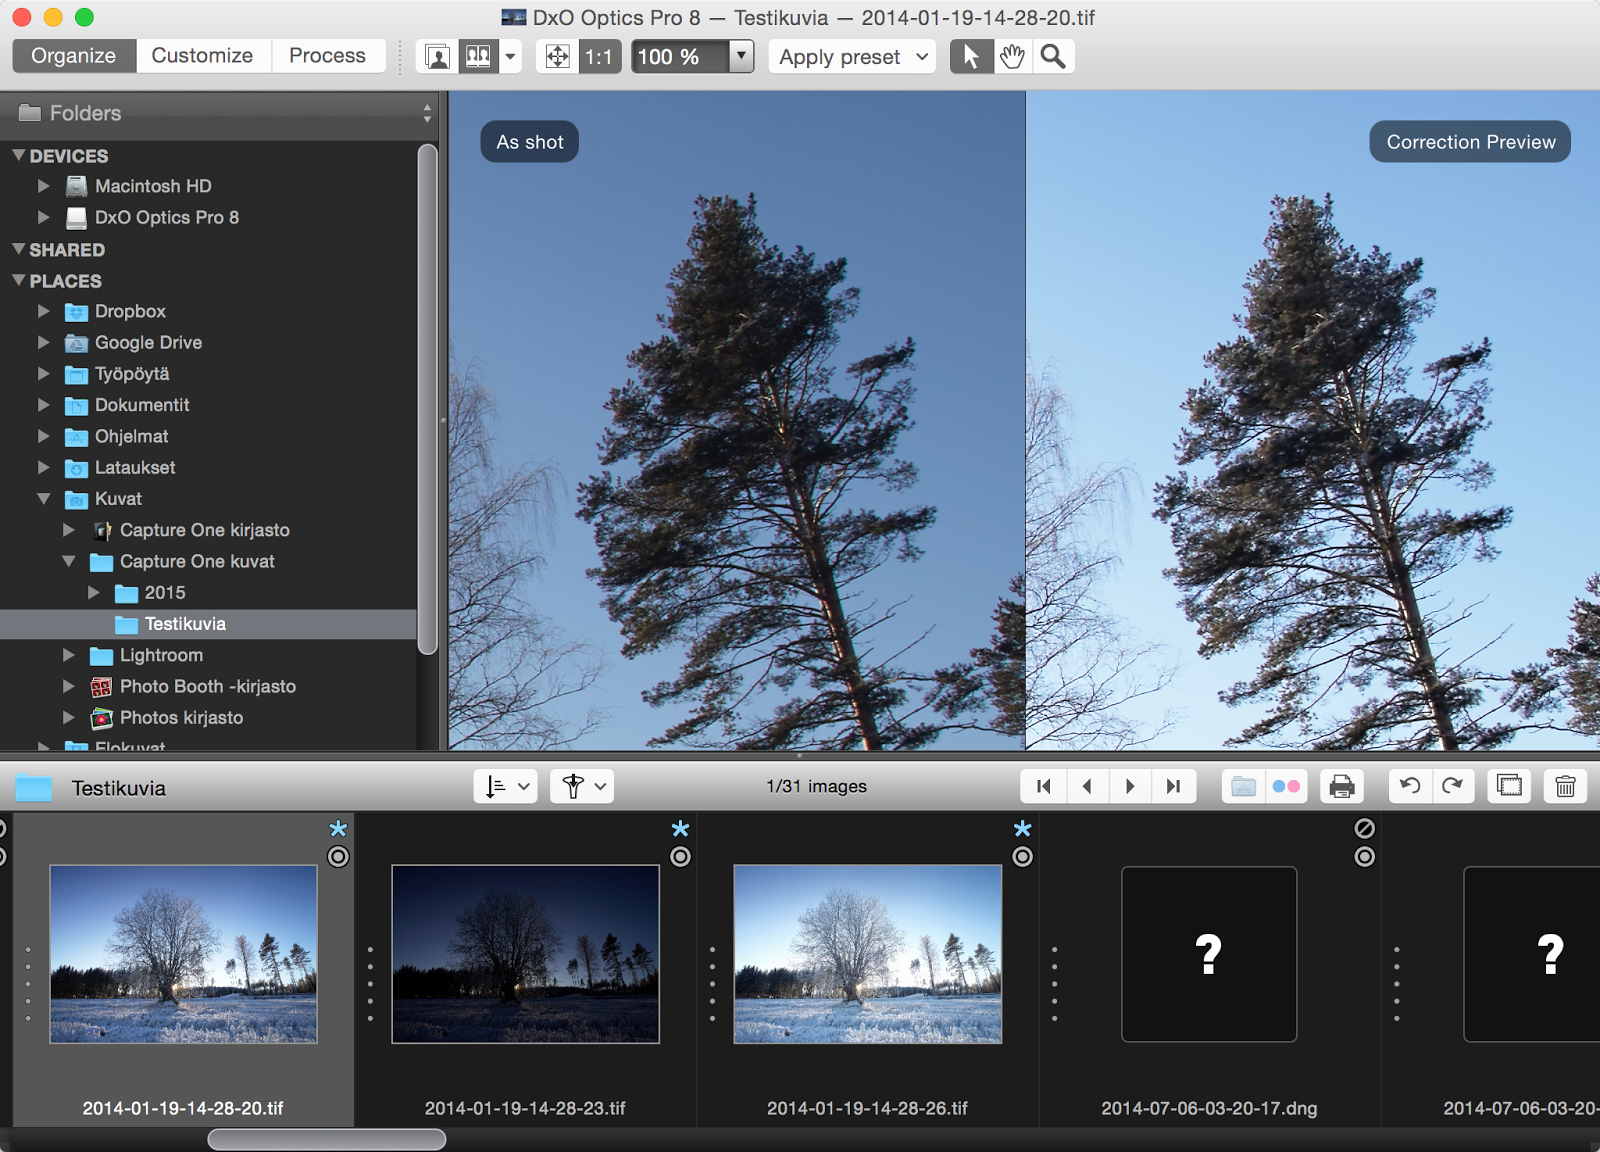Go to the next image
The height and width of the screenshot is (1152, 1600).
pos(1130,787)
